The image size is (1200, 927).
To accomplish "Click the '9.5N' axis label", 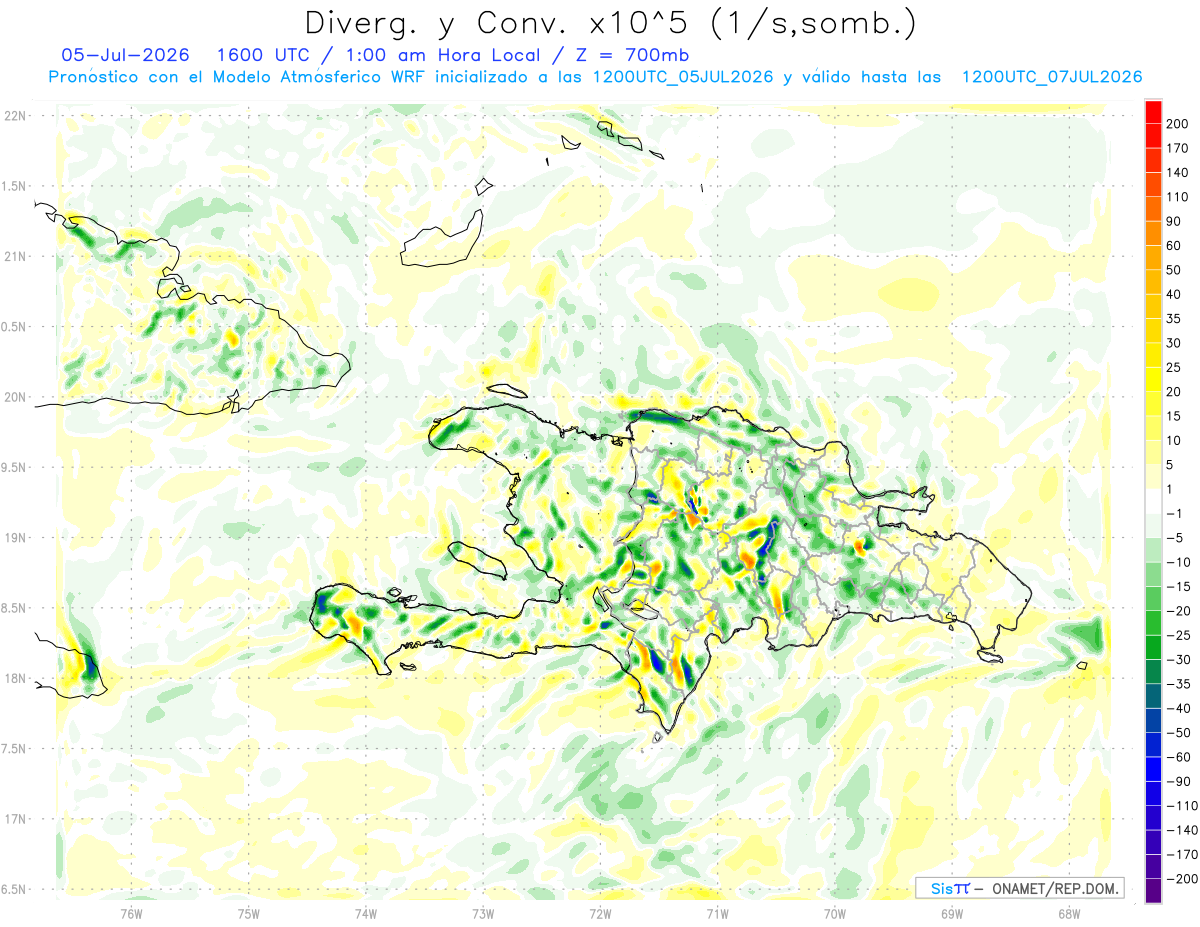I will click(15, 467).
